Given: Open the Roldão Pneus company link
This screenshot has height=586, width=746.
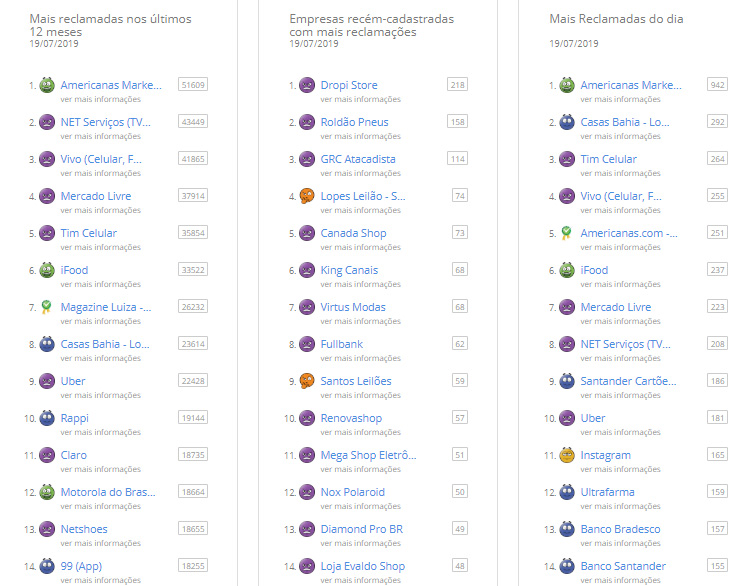Looking at the screenshot, I should click(354, 123).
